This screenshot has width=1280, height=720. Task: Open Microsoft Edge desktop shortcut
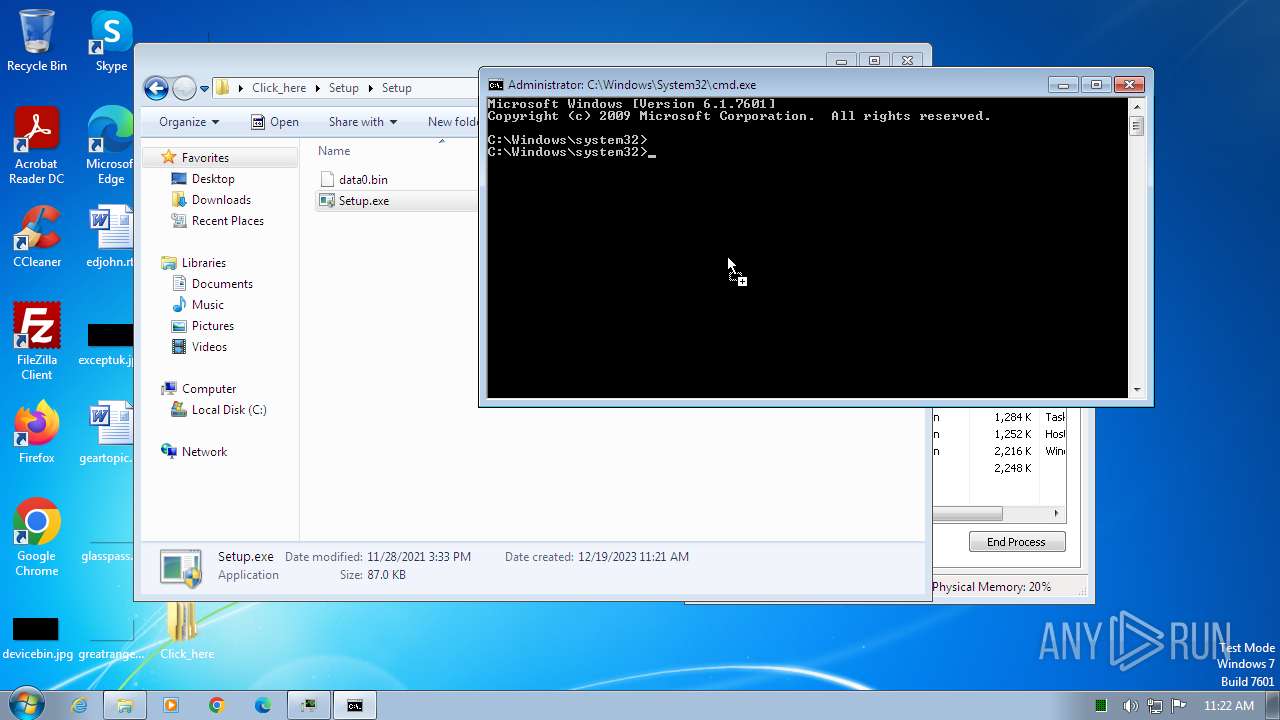point(110,145)
